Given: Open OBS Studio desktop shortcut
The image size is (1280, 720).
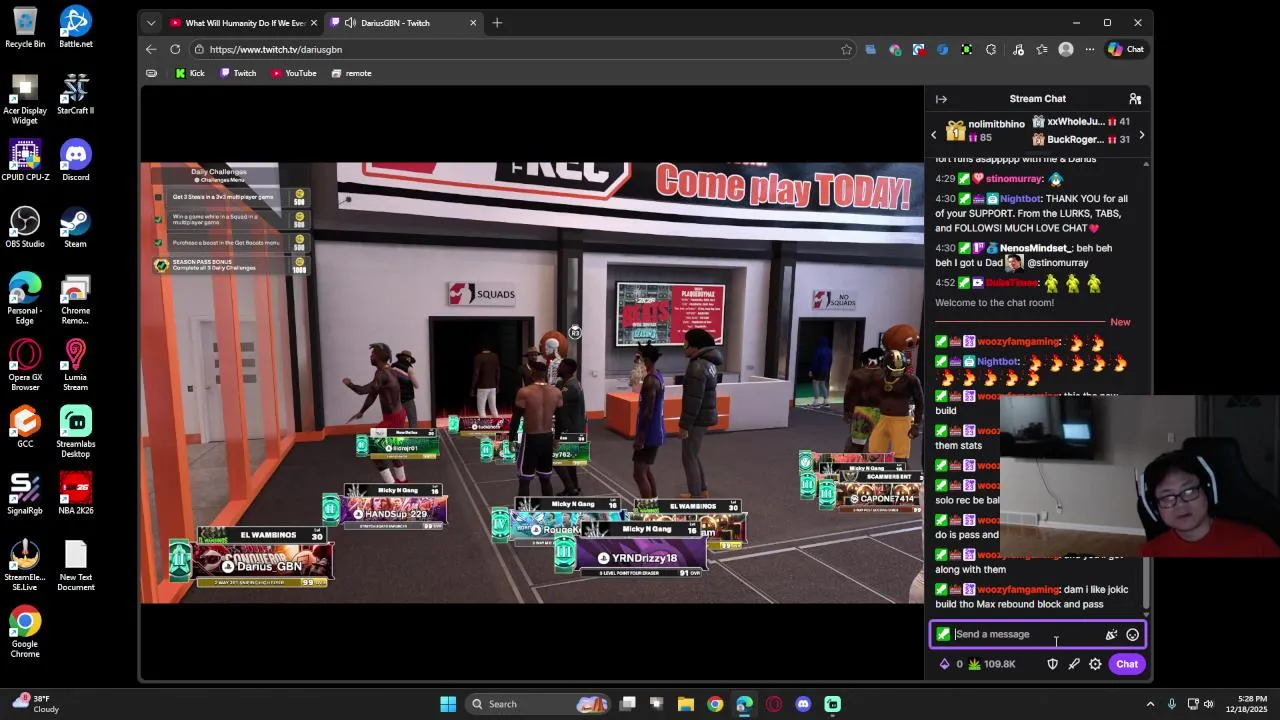Looking at the screenshot, I should click(25, 227).
